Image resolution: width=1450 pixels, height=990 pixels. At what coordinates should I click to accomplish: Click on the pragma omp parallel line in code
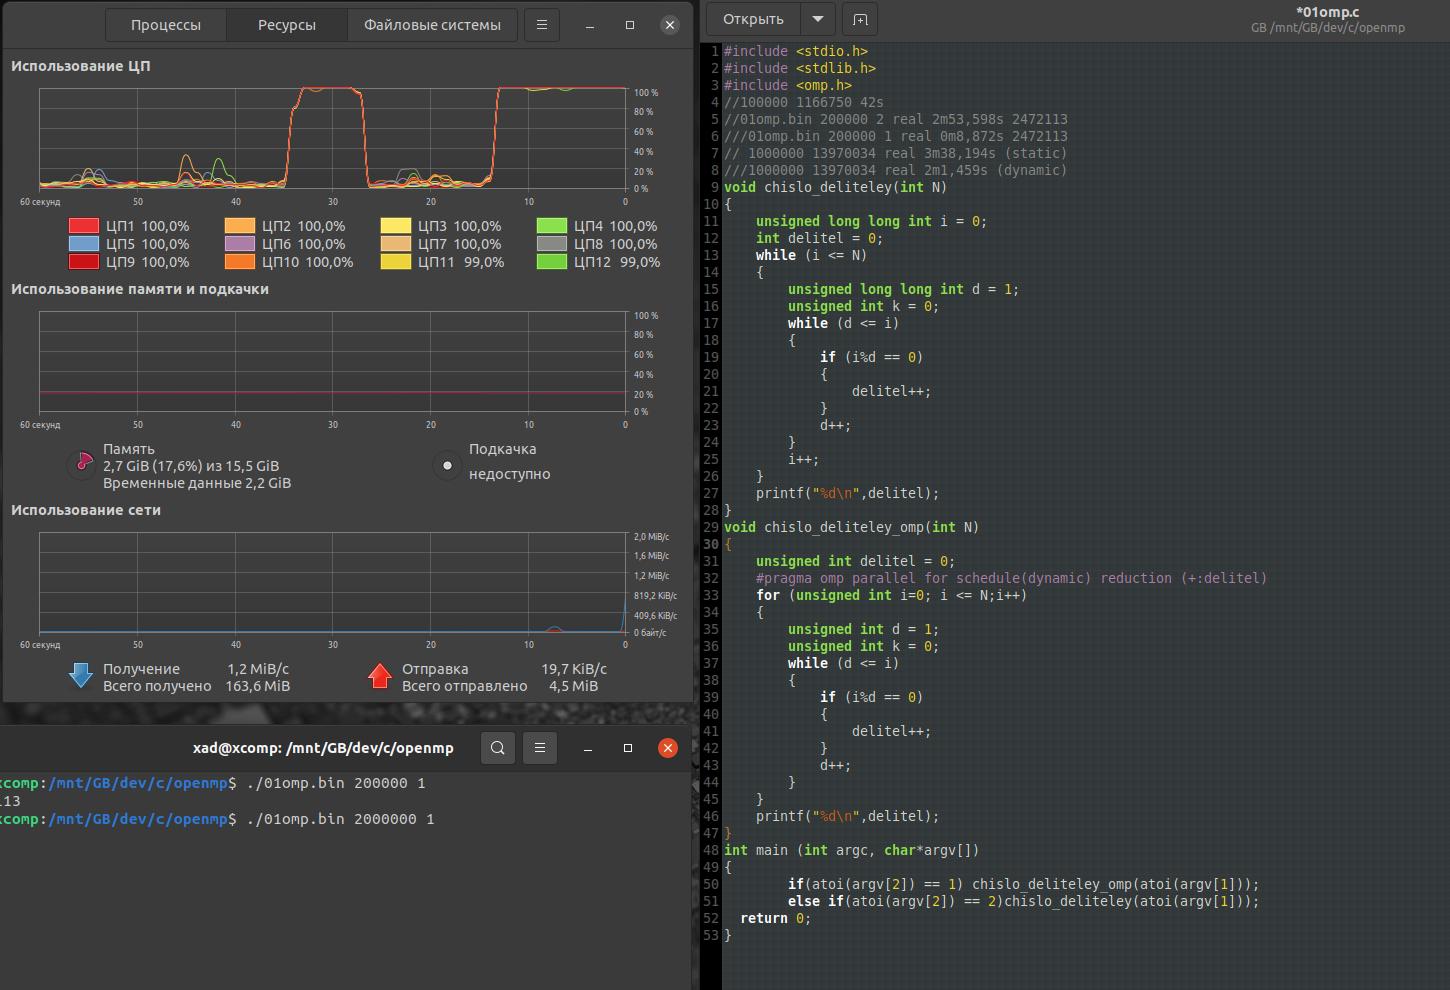pos(1010,578)
